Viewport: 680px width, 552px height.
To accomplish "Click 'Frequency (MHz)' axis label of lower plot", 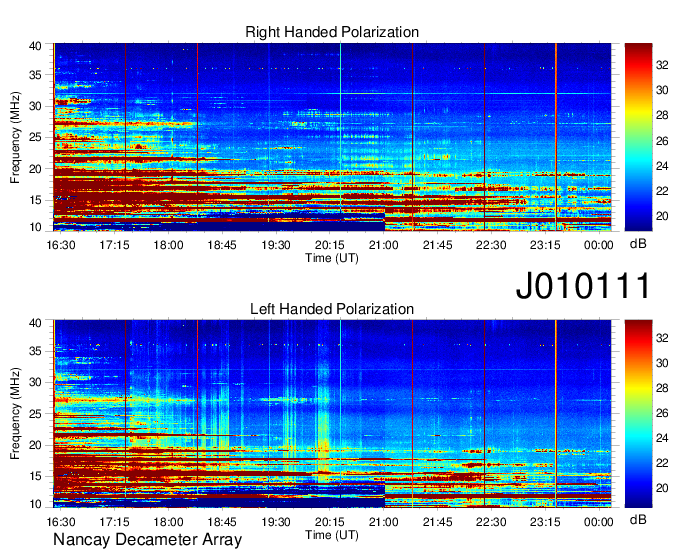I will tap(16, 414).
